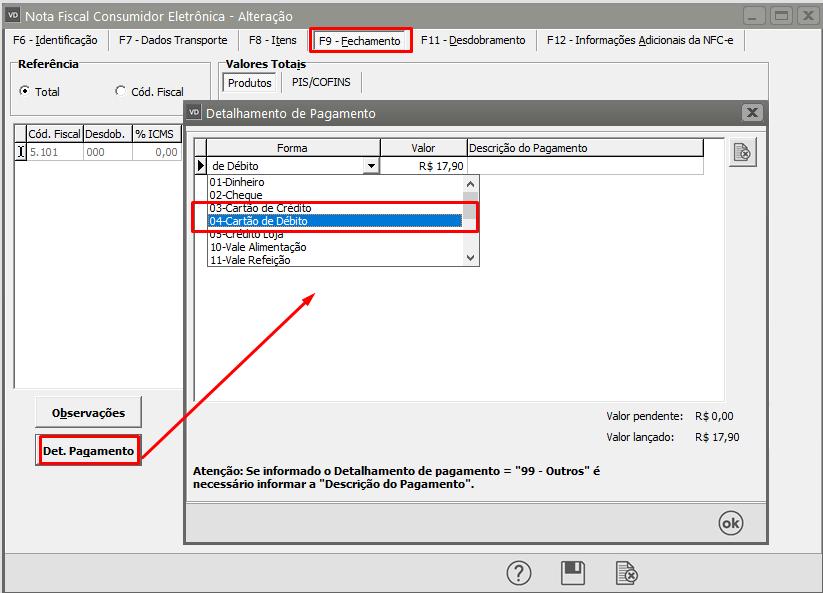Click the delete payment row icon

[x=742, y=153]
